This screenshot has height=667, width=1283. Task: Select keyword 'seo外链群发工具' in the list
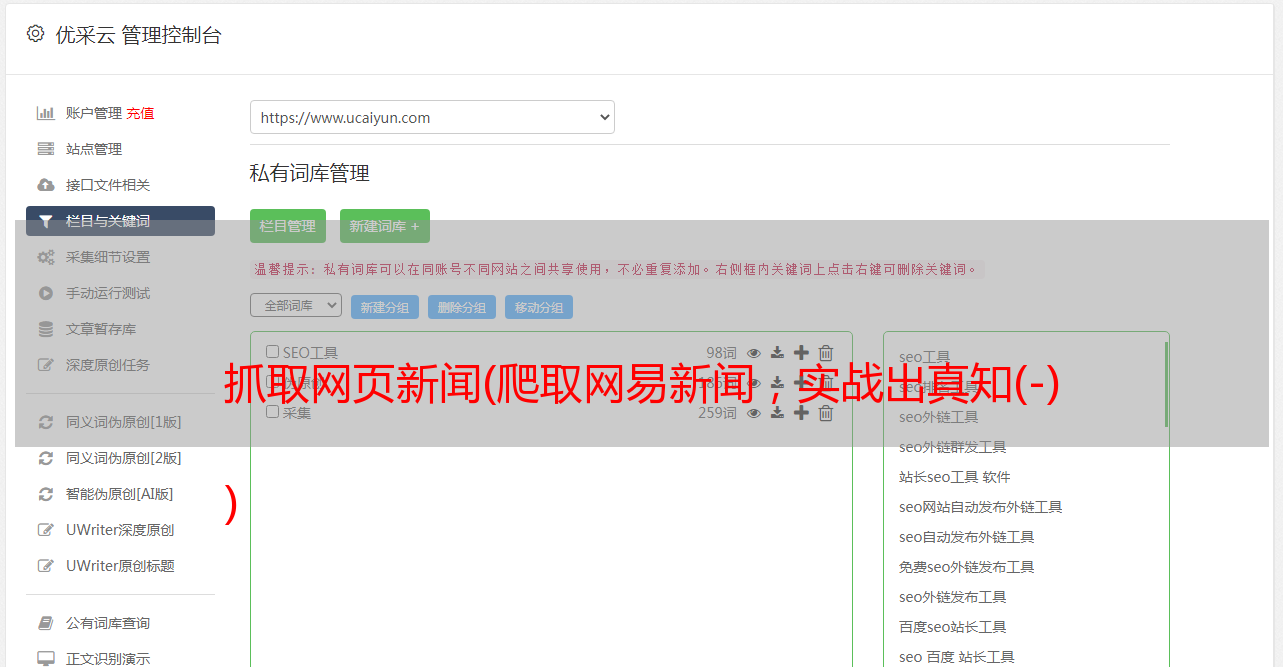coord(953,447)
